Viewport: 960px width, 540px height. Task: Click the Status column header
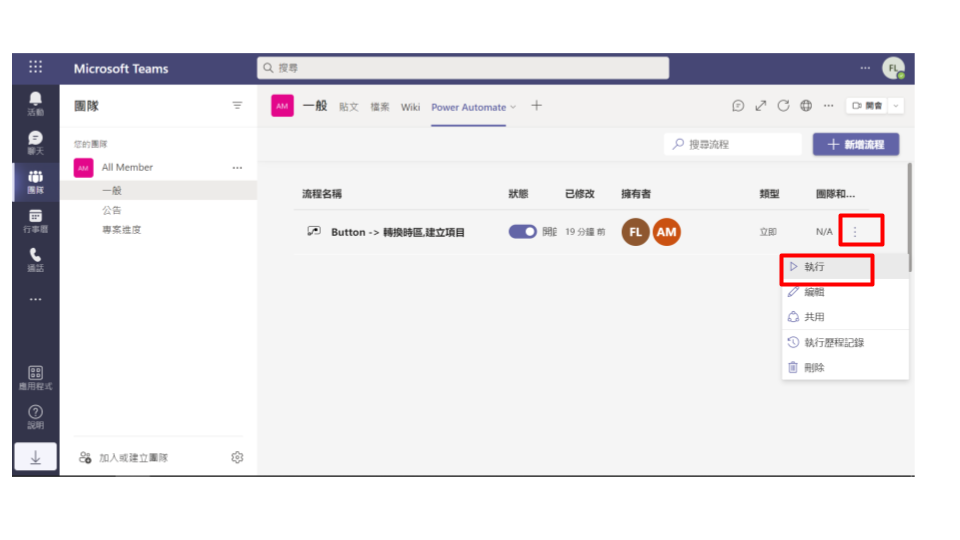point(518,194)
